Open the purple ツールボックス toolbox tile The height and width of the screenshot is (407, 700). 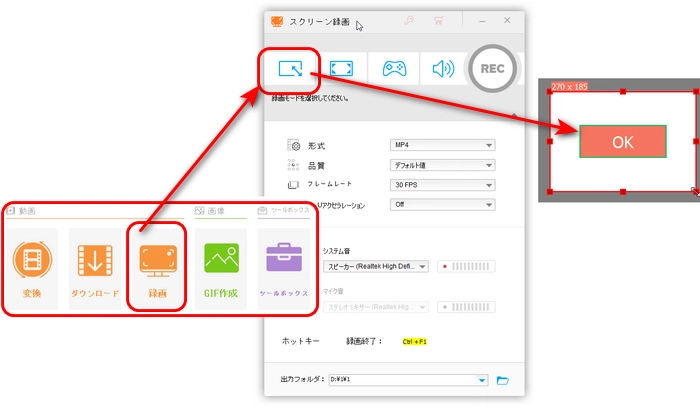pos(284,268)
